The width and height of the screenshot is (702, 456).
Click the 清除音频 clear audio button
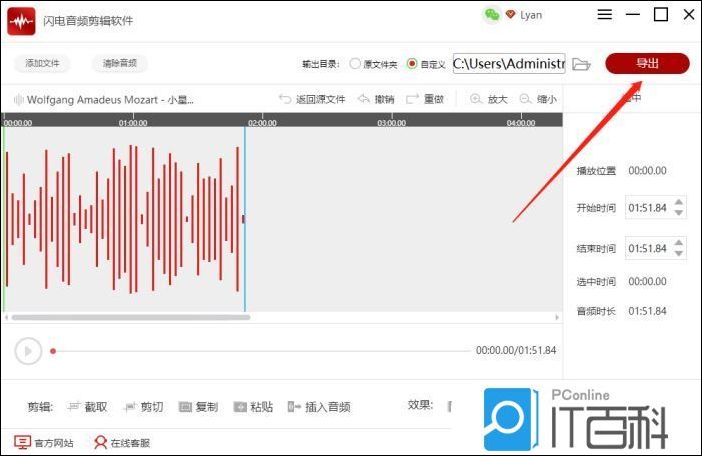pos(120,63)
